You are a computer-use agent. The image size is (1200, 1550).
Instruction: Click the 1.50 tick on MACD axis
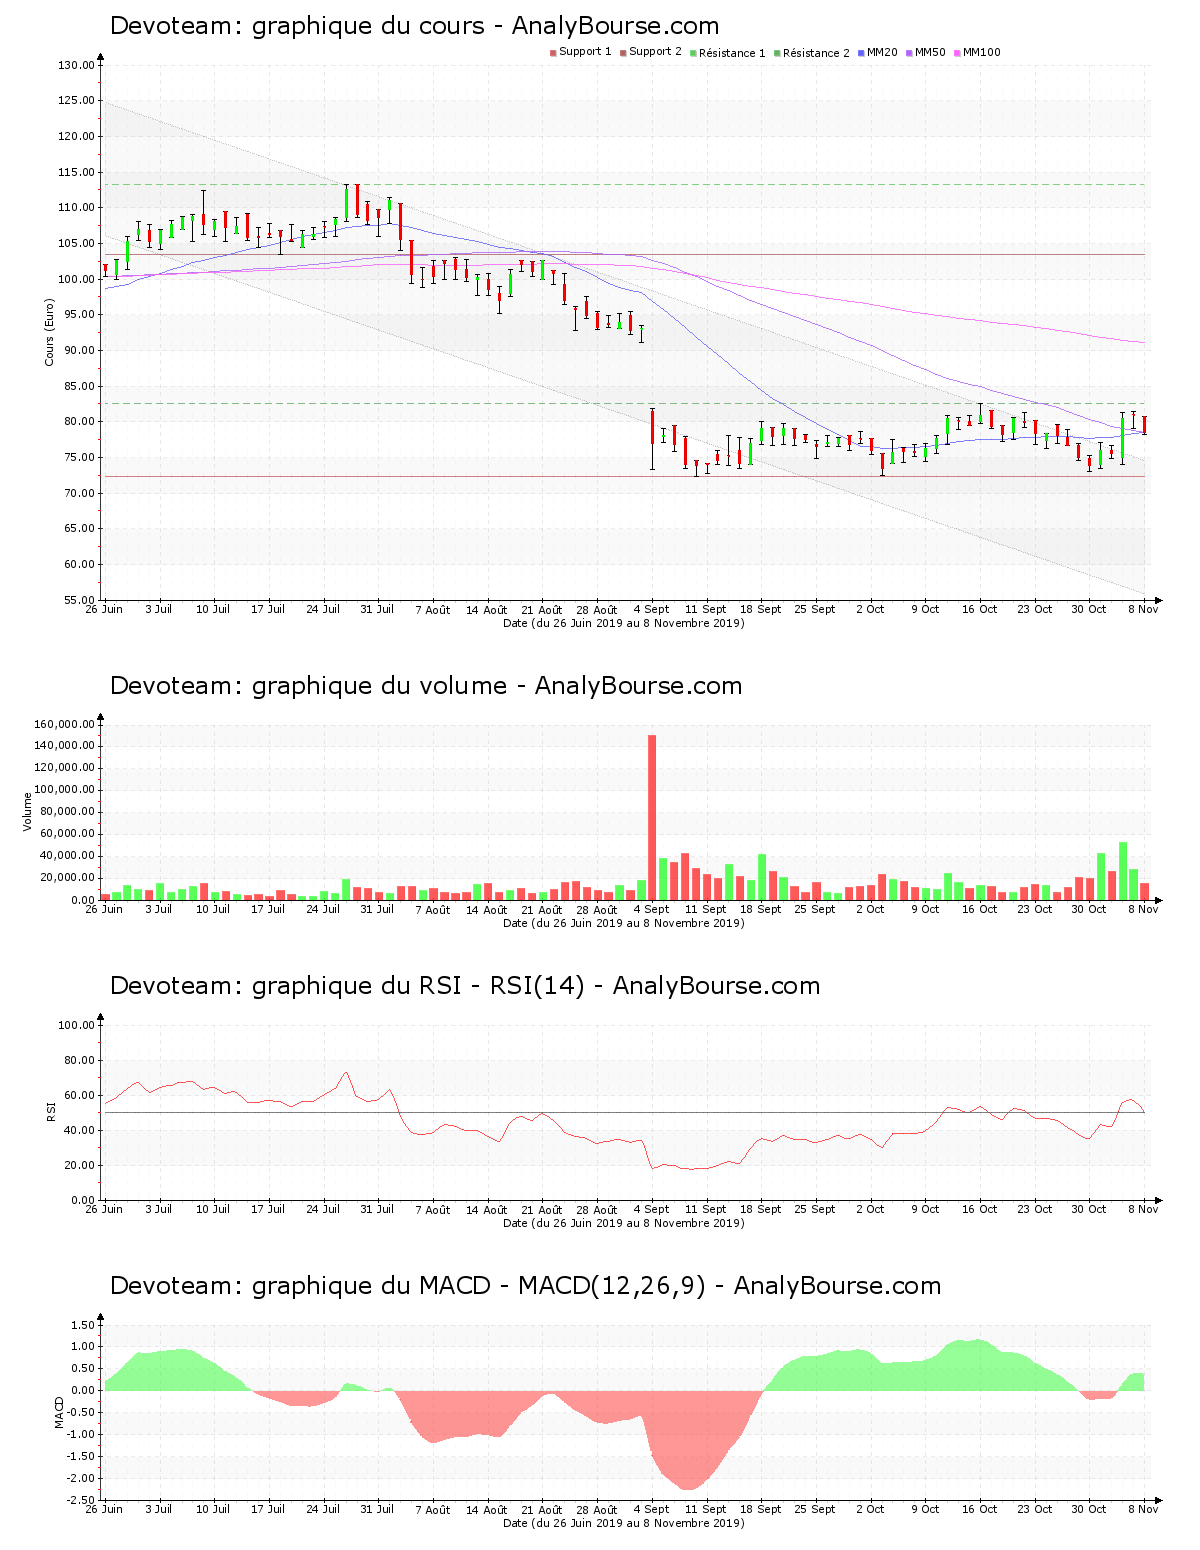click(84, 1325)
